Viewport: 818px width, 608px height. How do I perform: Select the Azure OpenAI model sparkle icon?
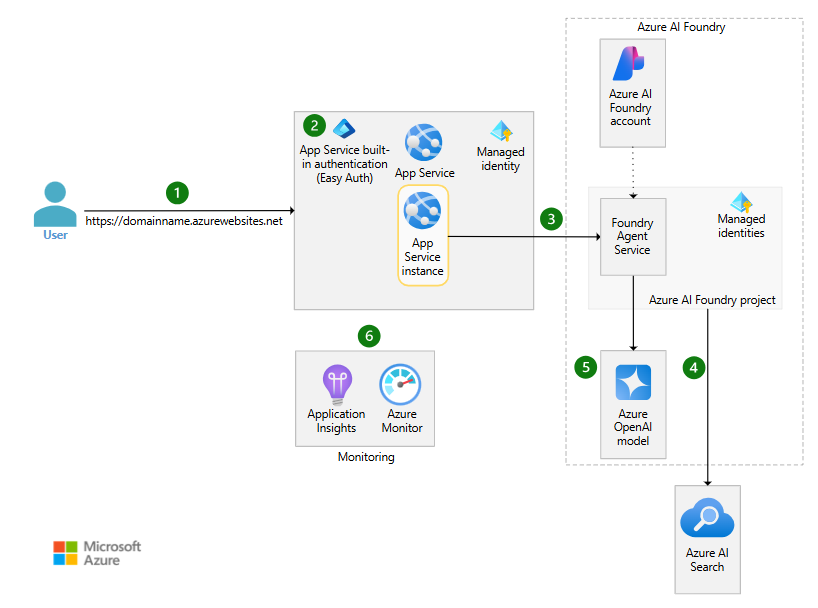point(633,382)
